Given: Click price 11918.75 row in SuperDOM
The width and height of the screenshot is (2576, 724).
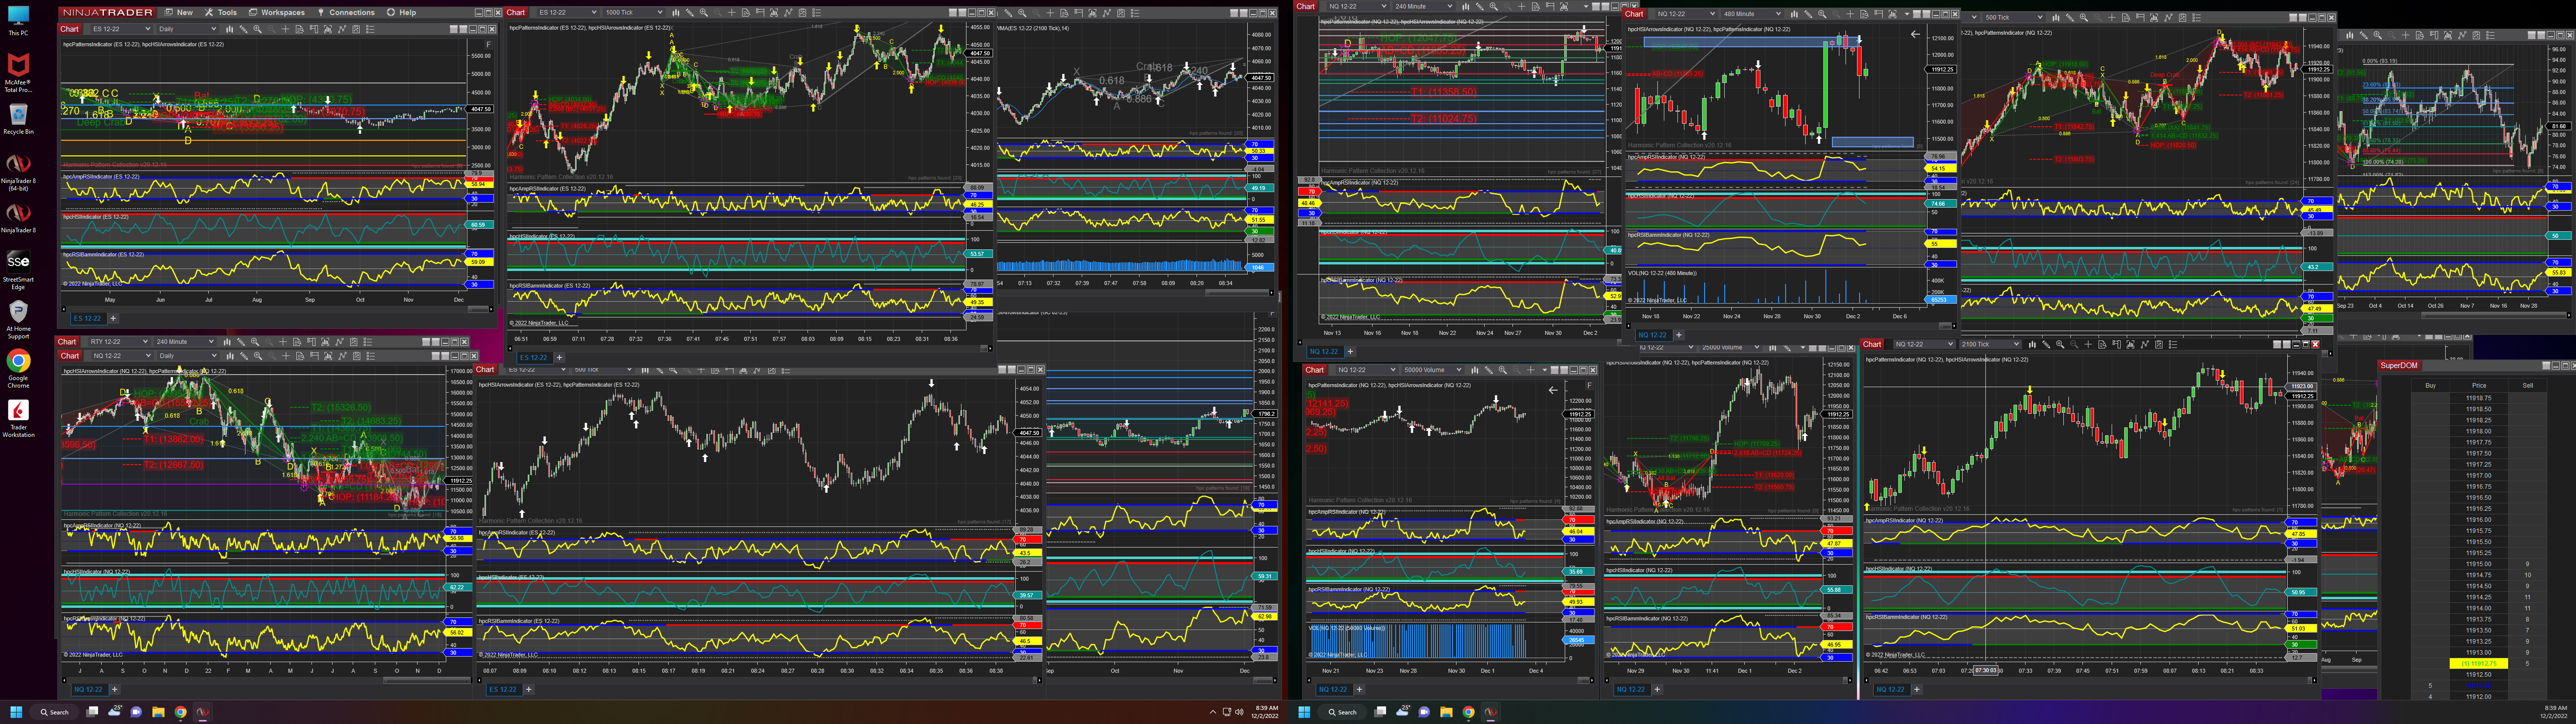Looking at the screenshot, I should tap(2478, 398).
